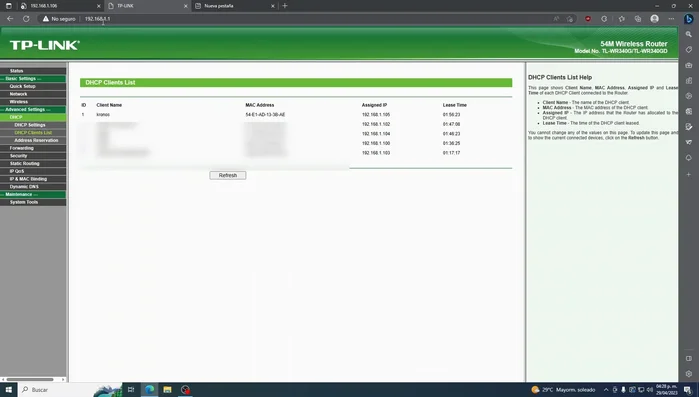The image size is (699, 397).
Task: Open Microsoft Edge from the taskbar
Action: click(149, 390)
